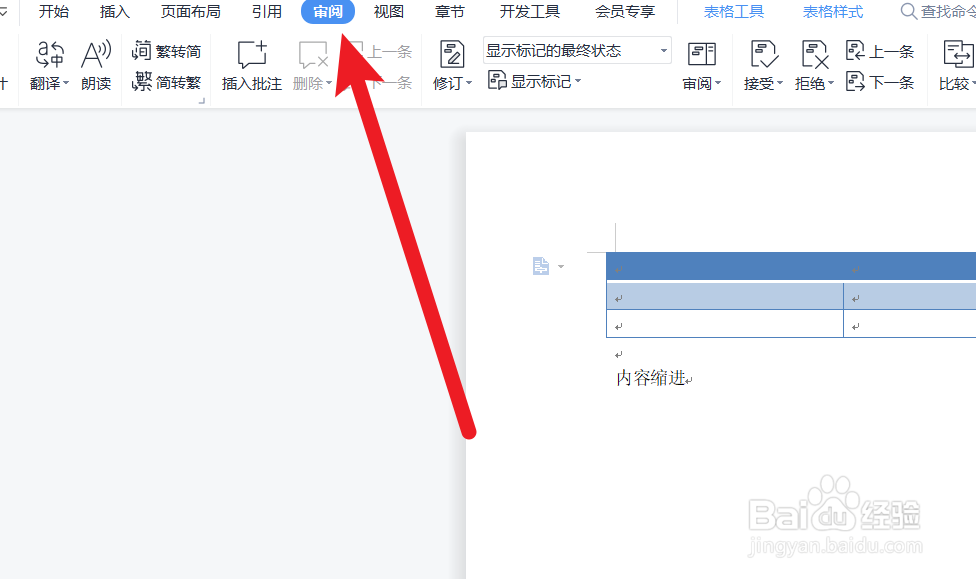Viewport: 976px width, 579px height.
Task: Click the light blue second-row table cell
Action: pyautogui.click(x=725, y=296)
